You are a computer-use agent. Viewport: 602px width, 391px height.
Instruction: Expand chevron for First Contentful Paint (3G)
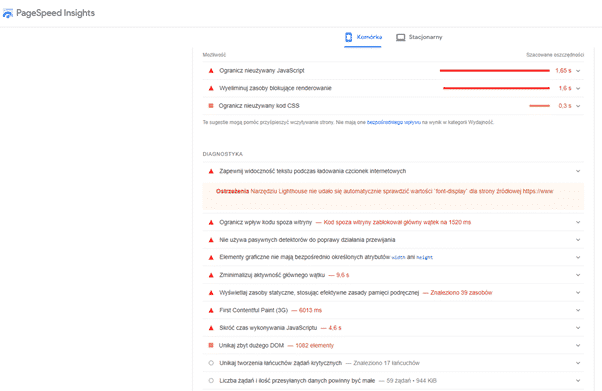(x=578, y=310)
